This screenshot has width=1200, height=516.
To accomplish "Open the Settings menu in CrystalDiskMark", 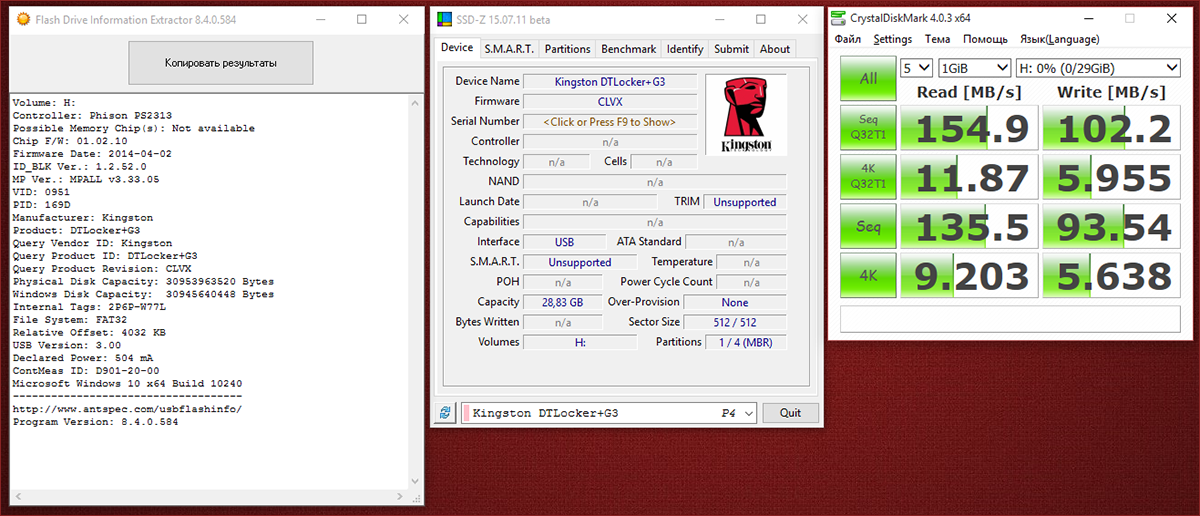I will coord(893,39).
